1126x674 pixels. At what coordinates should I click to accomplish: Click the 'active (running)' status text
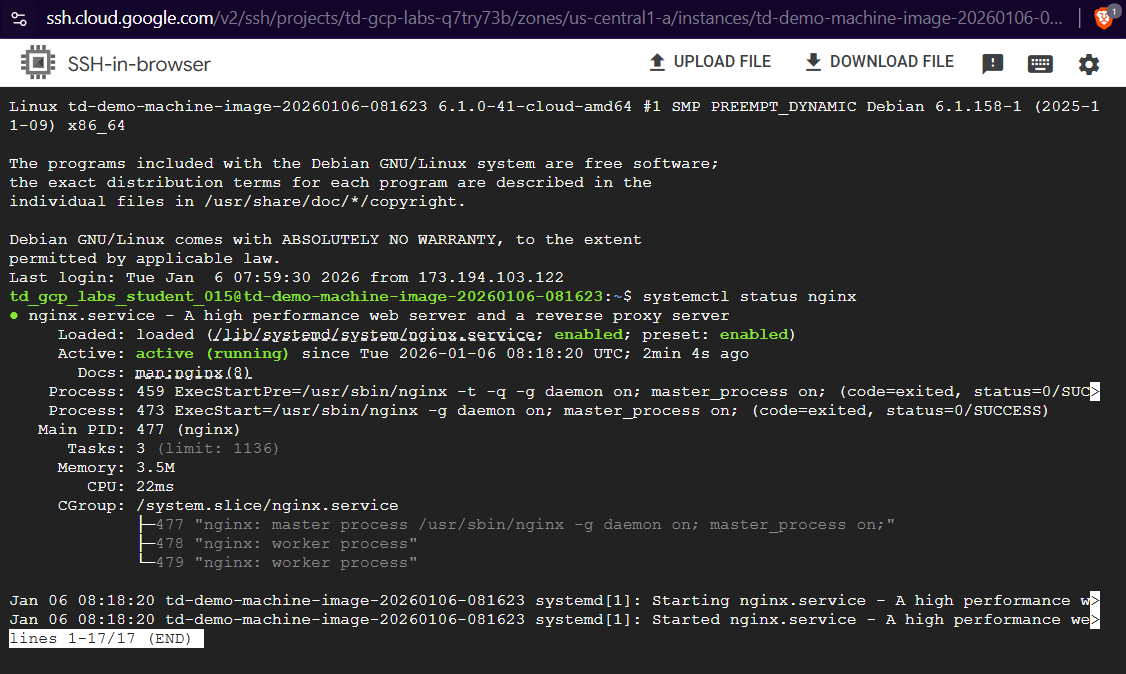click(x=212, y=354)
